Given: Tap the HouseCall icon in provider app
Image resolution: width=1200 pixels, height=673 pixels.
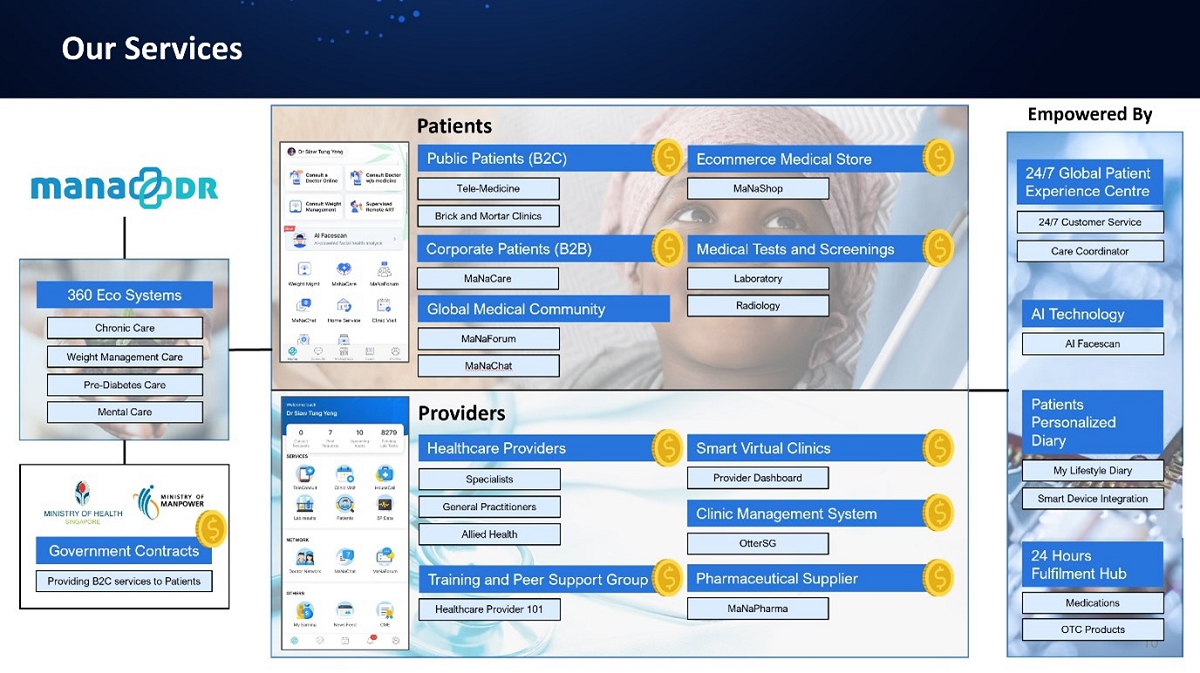Looking at the screenshot, I should tap(384, 475).
